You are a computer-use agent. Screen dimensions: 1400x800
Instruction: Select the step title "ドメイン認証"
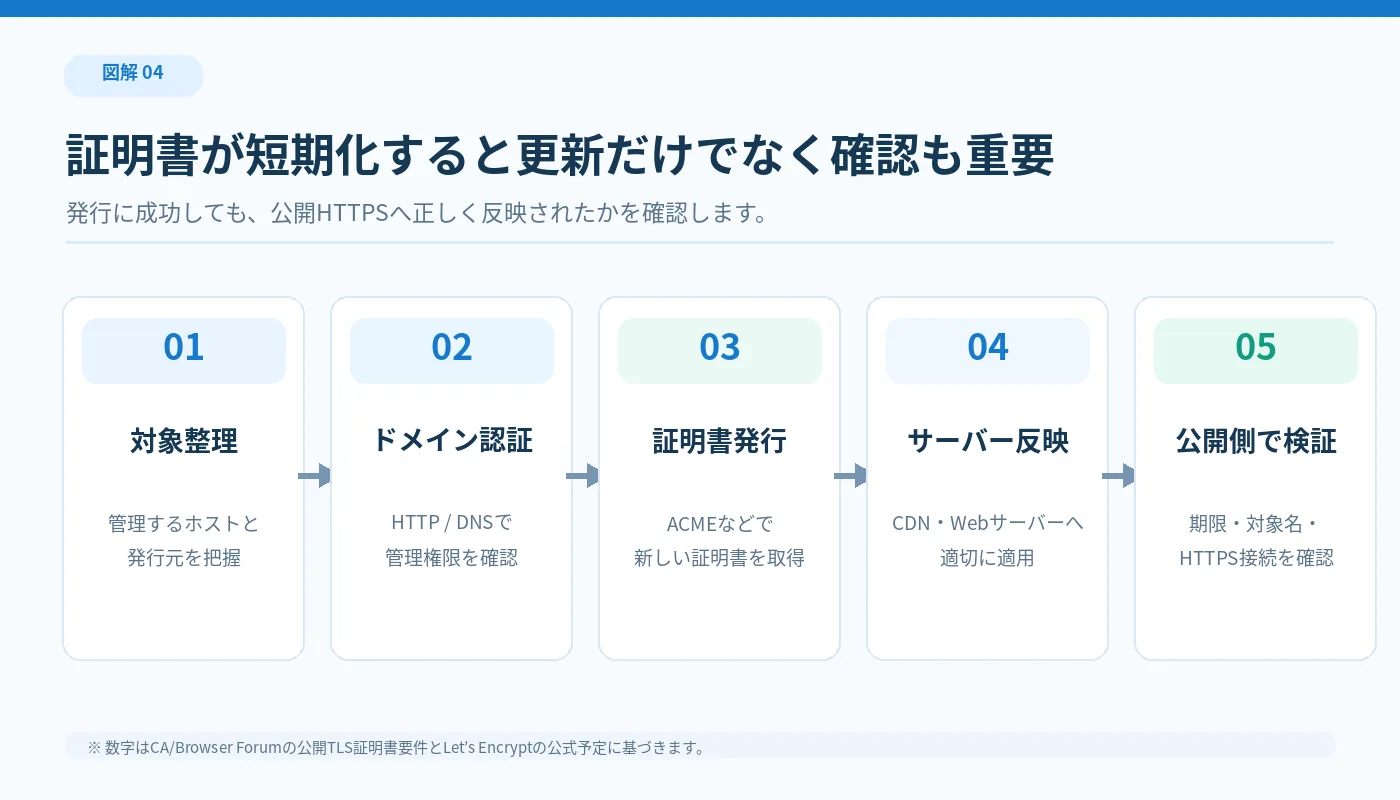tap(452, 441)
